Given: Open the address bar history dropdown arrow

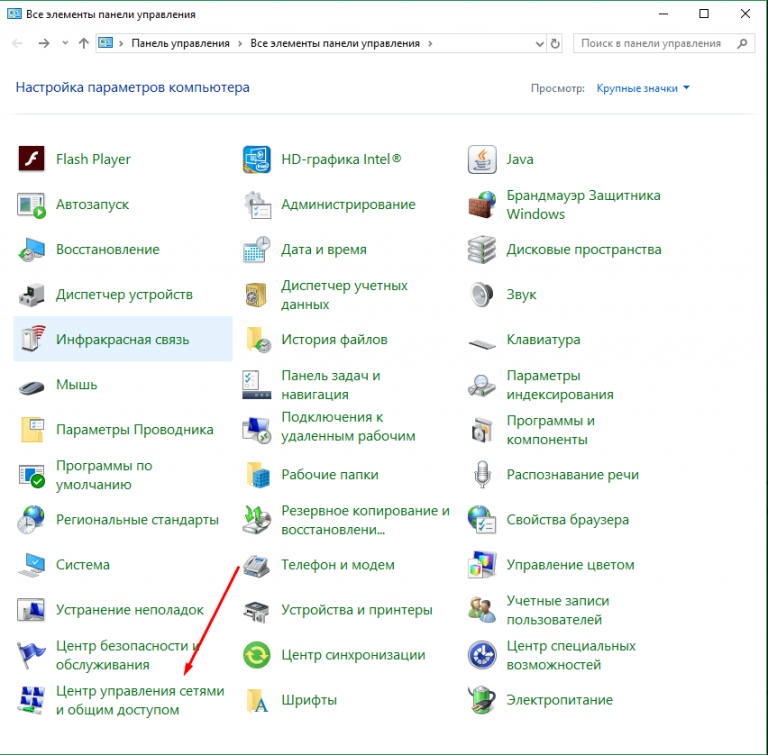Looking at the screenshot, I should tap(538, 44).
